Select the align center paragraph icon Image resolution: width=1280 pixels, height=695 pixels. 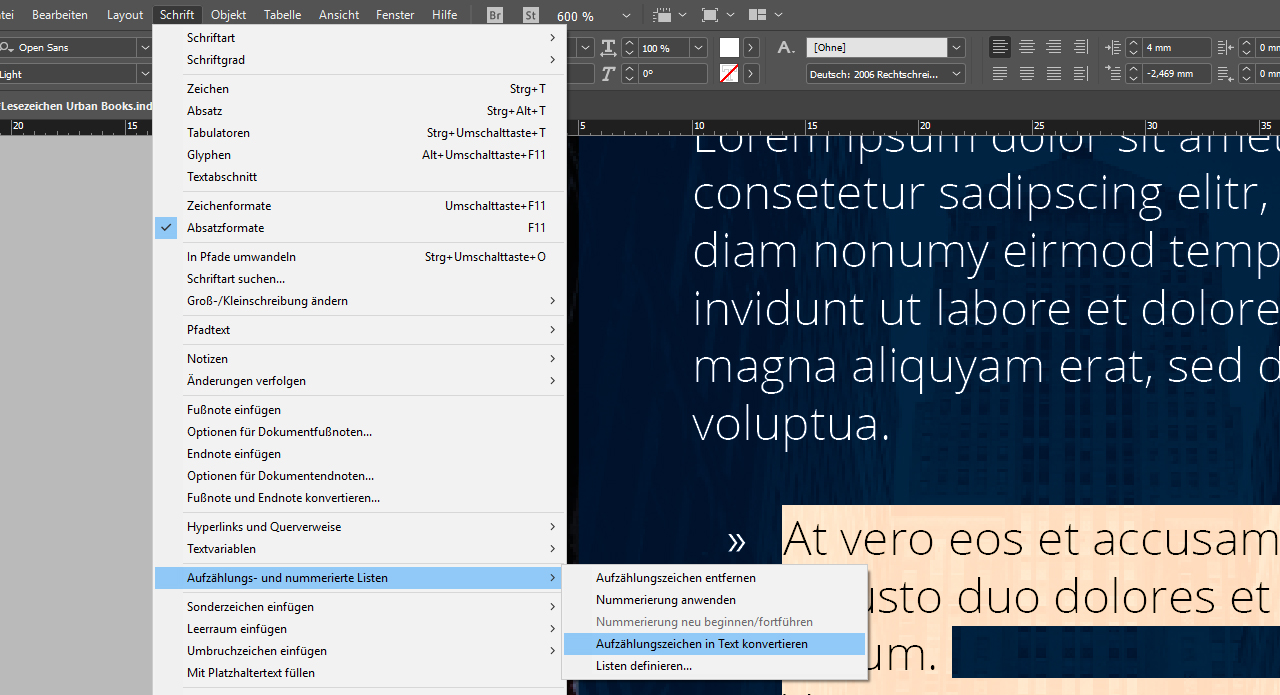pos(1027,47)
